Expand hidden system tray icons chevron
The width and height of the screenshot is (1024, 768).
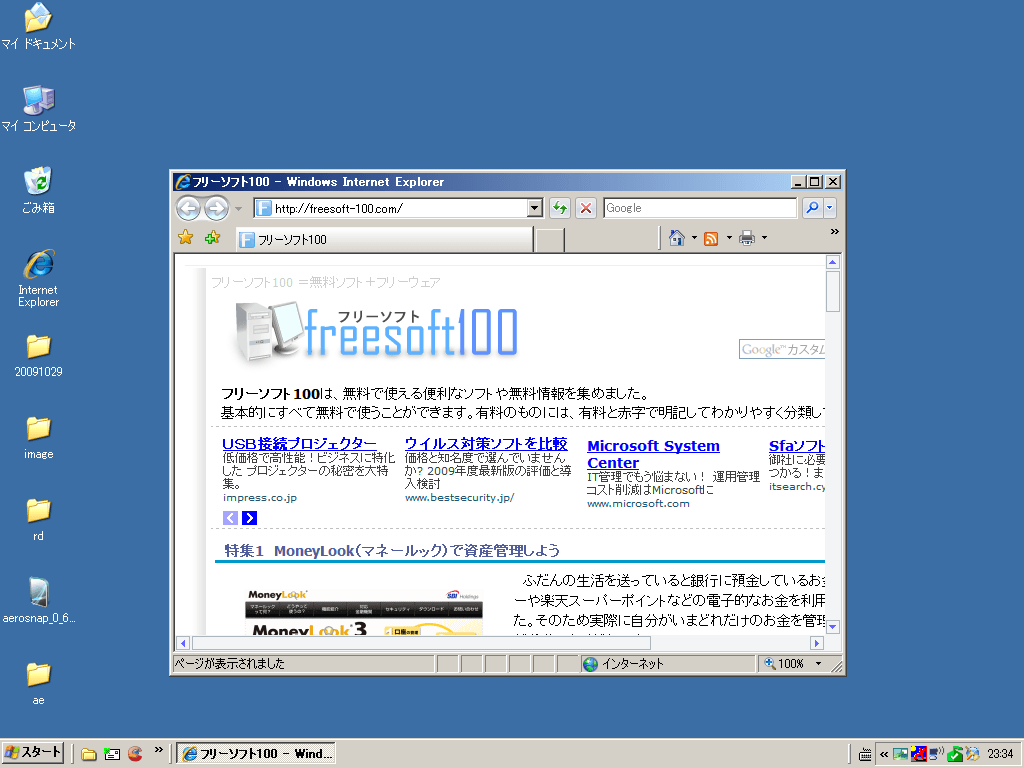coord(884,754)
